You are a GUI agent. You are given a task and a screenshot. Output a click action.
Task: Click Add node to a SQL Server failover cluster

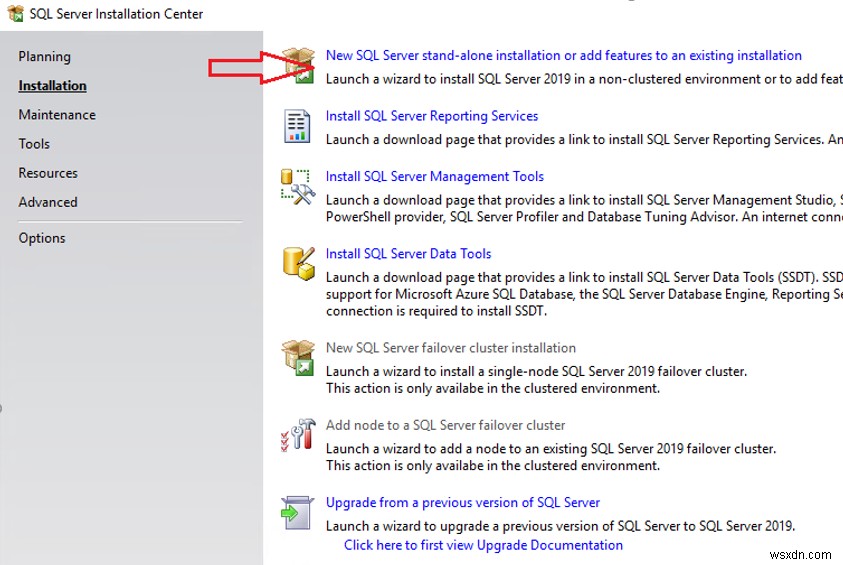[445, 425]
